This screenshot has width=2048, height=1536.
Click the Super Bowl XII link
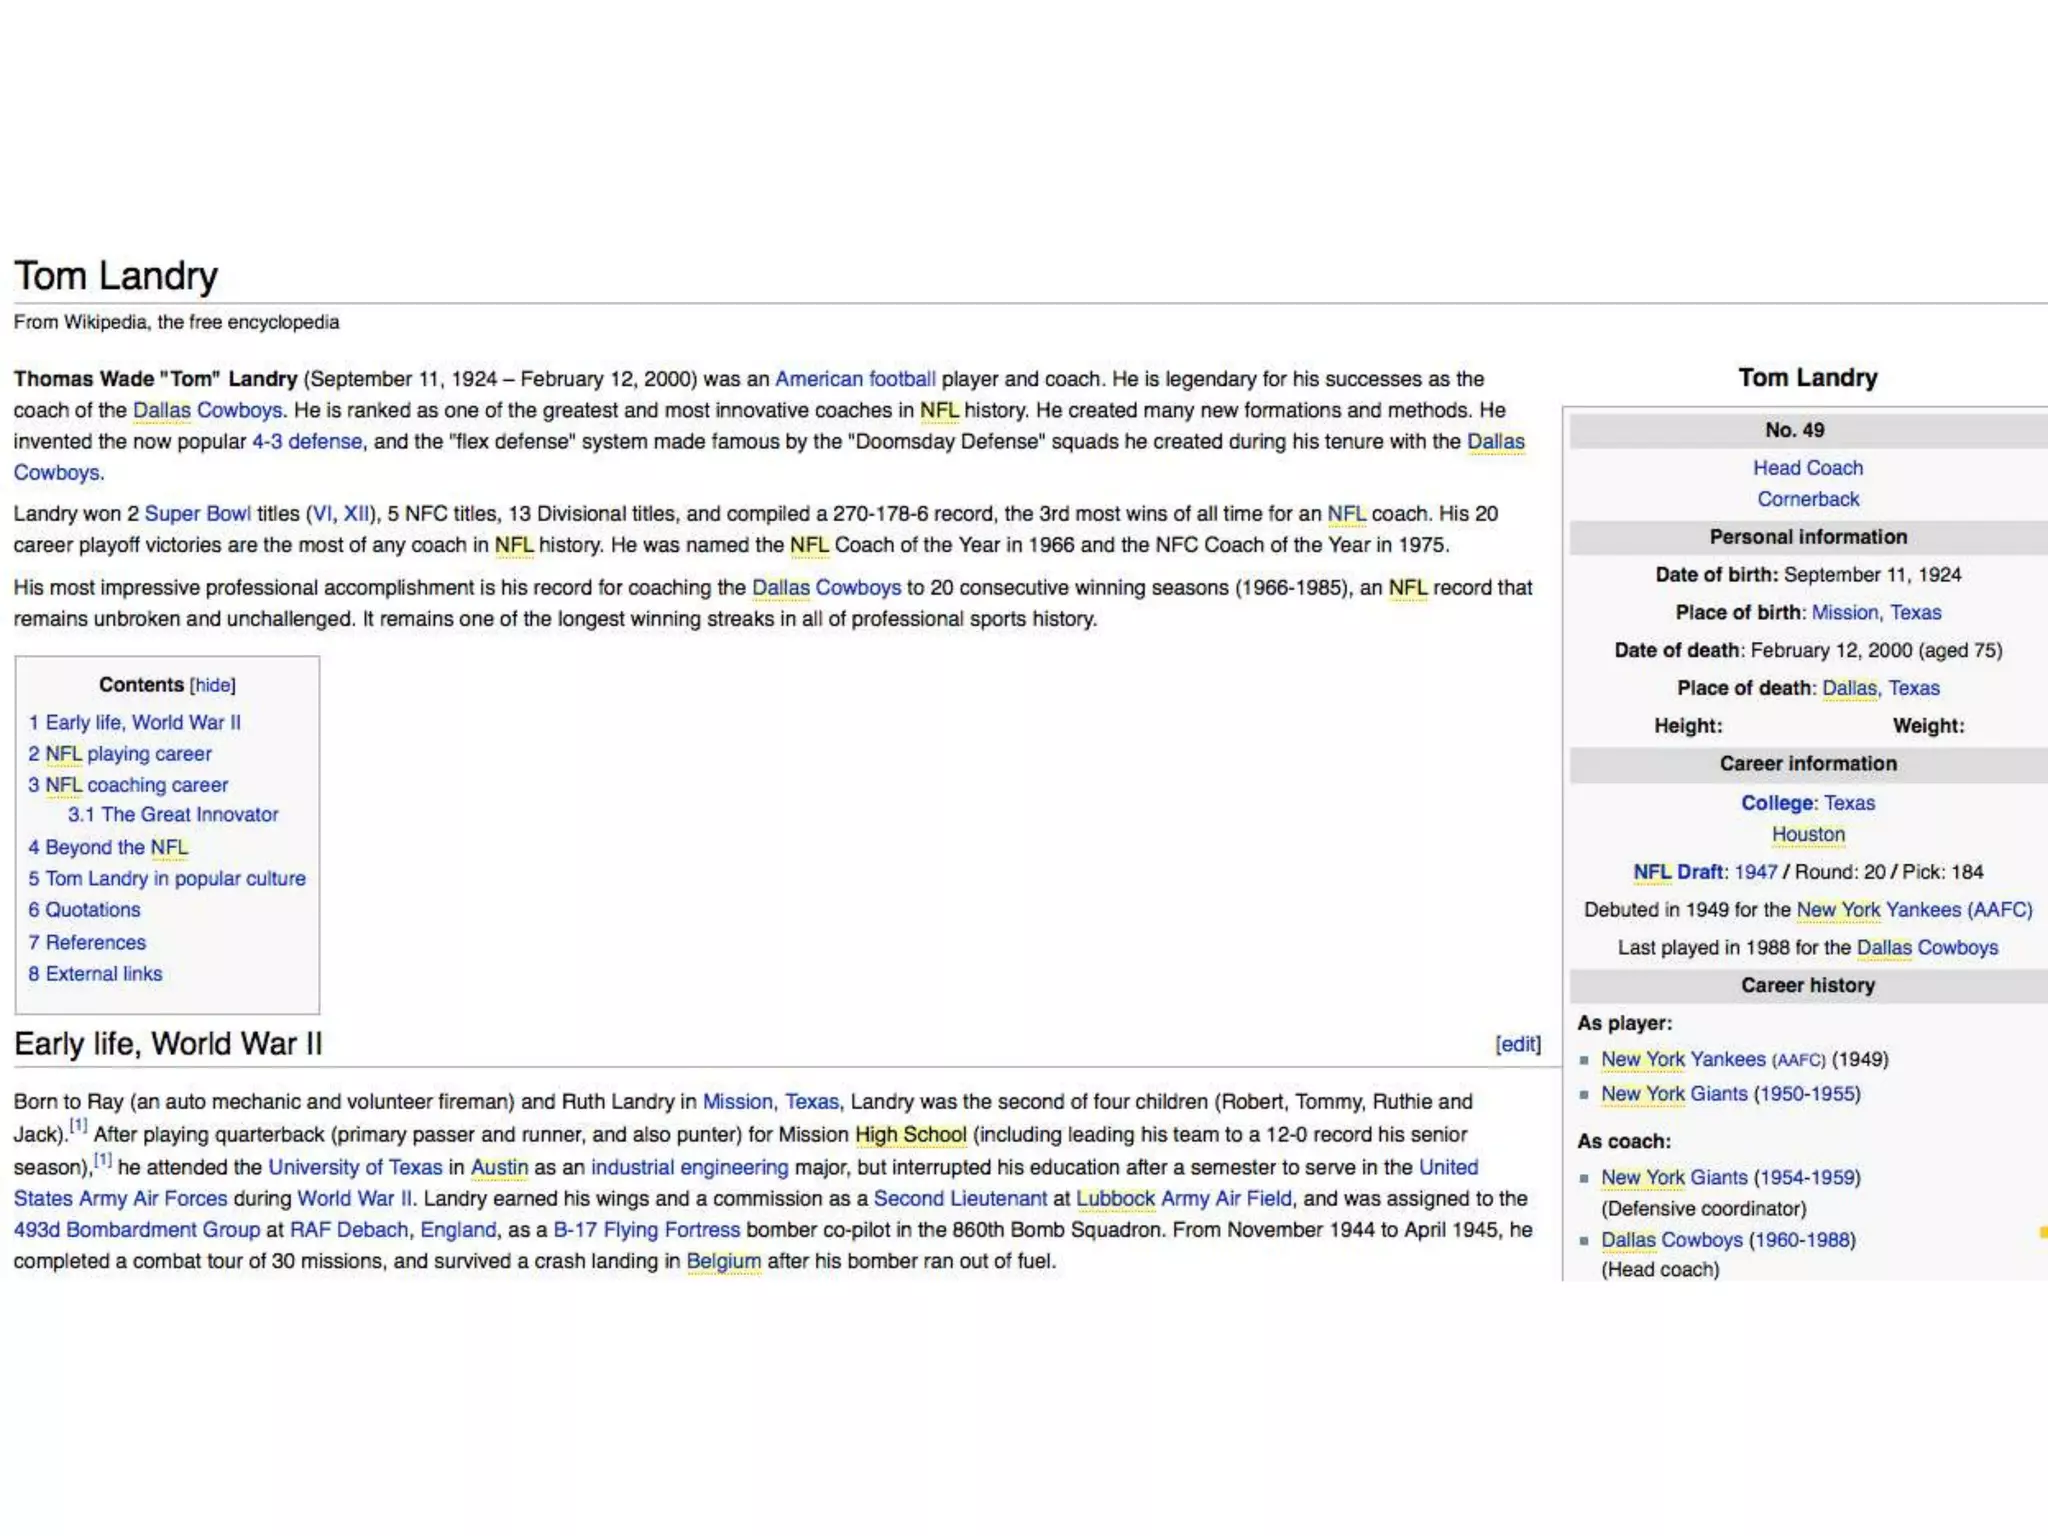(355, 514)
